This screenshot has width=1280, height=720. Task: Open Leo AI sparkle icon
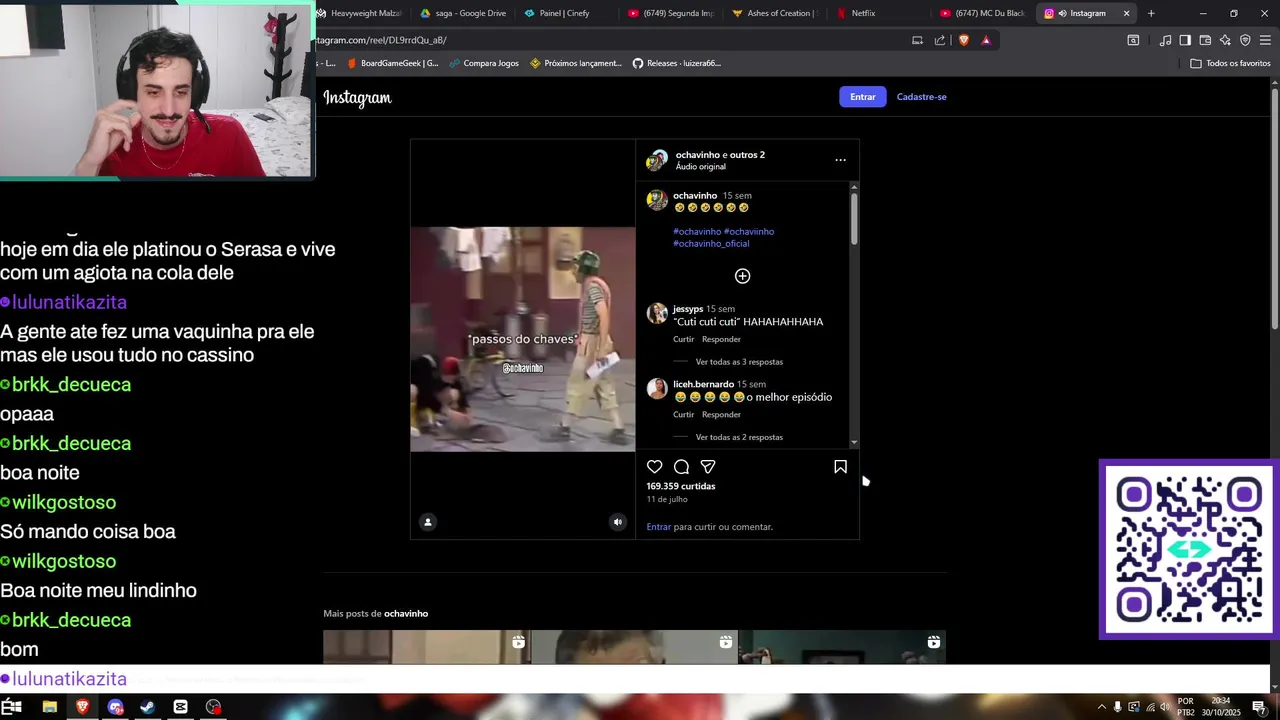(1225, 40)
